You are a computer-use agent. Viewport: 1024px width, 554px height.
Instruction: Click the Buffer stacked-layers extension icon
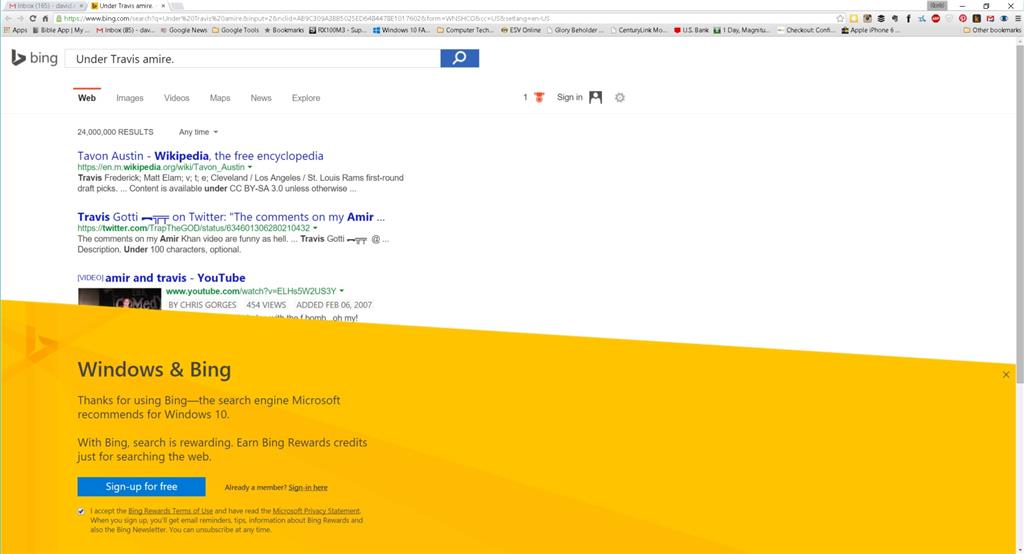tap(881, 18)
